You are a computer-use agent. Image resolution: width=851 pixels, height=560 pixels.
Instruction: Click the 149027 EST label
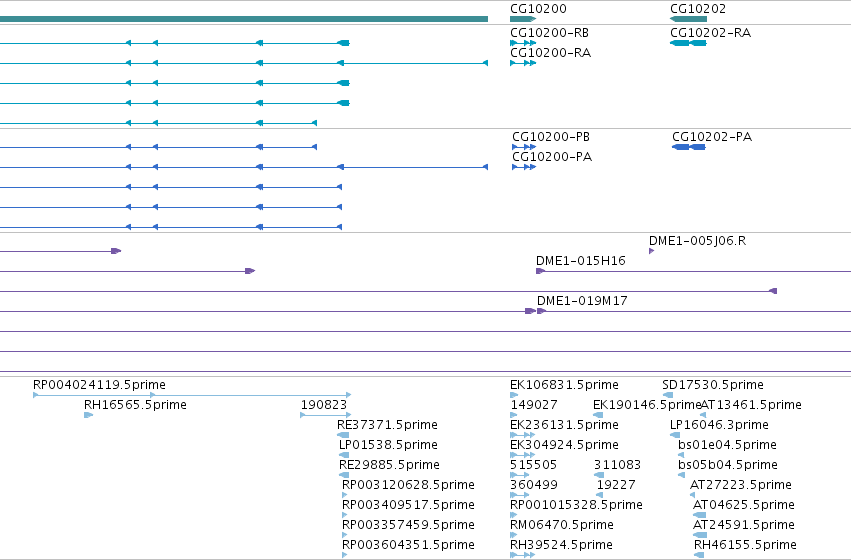534,405
